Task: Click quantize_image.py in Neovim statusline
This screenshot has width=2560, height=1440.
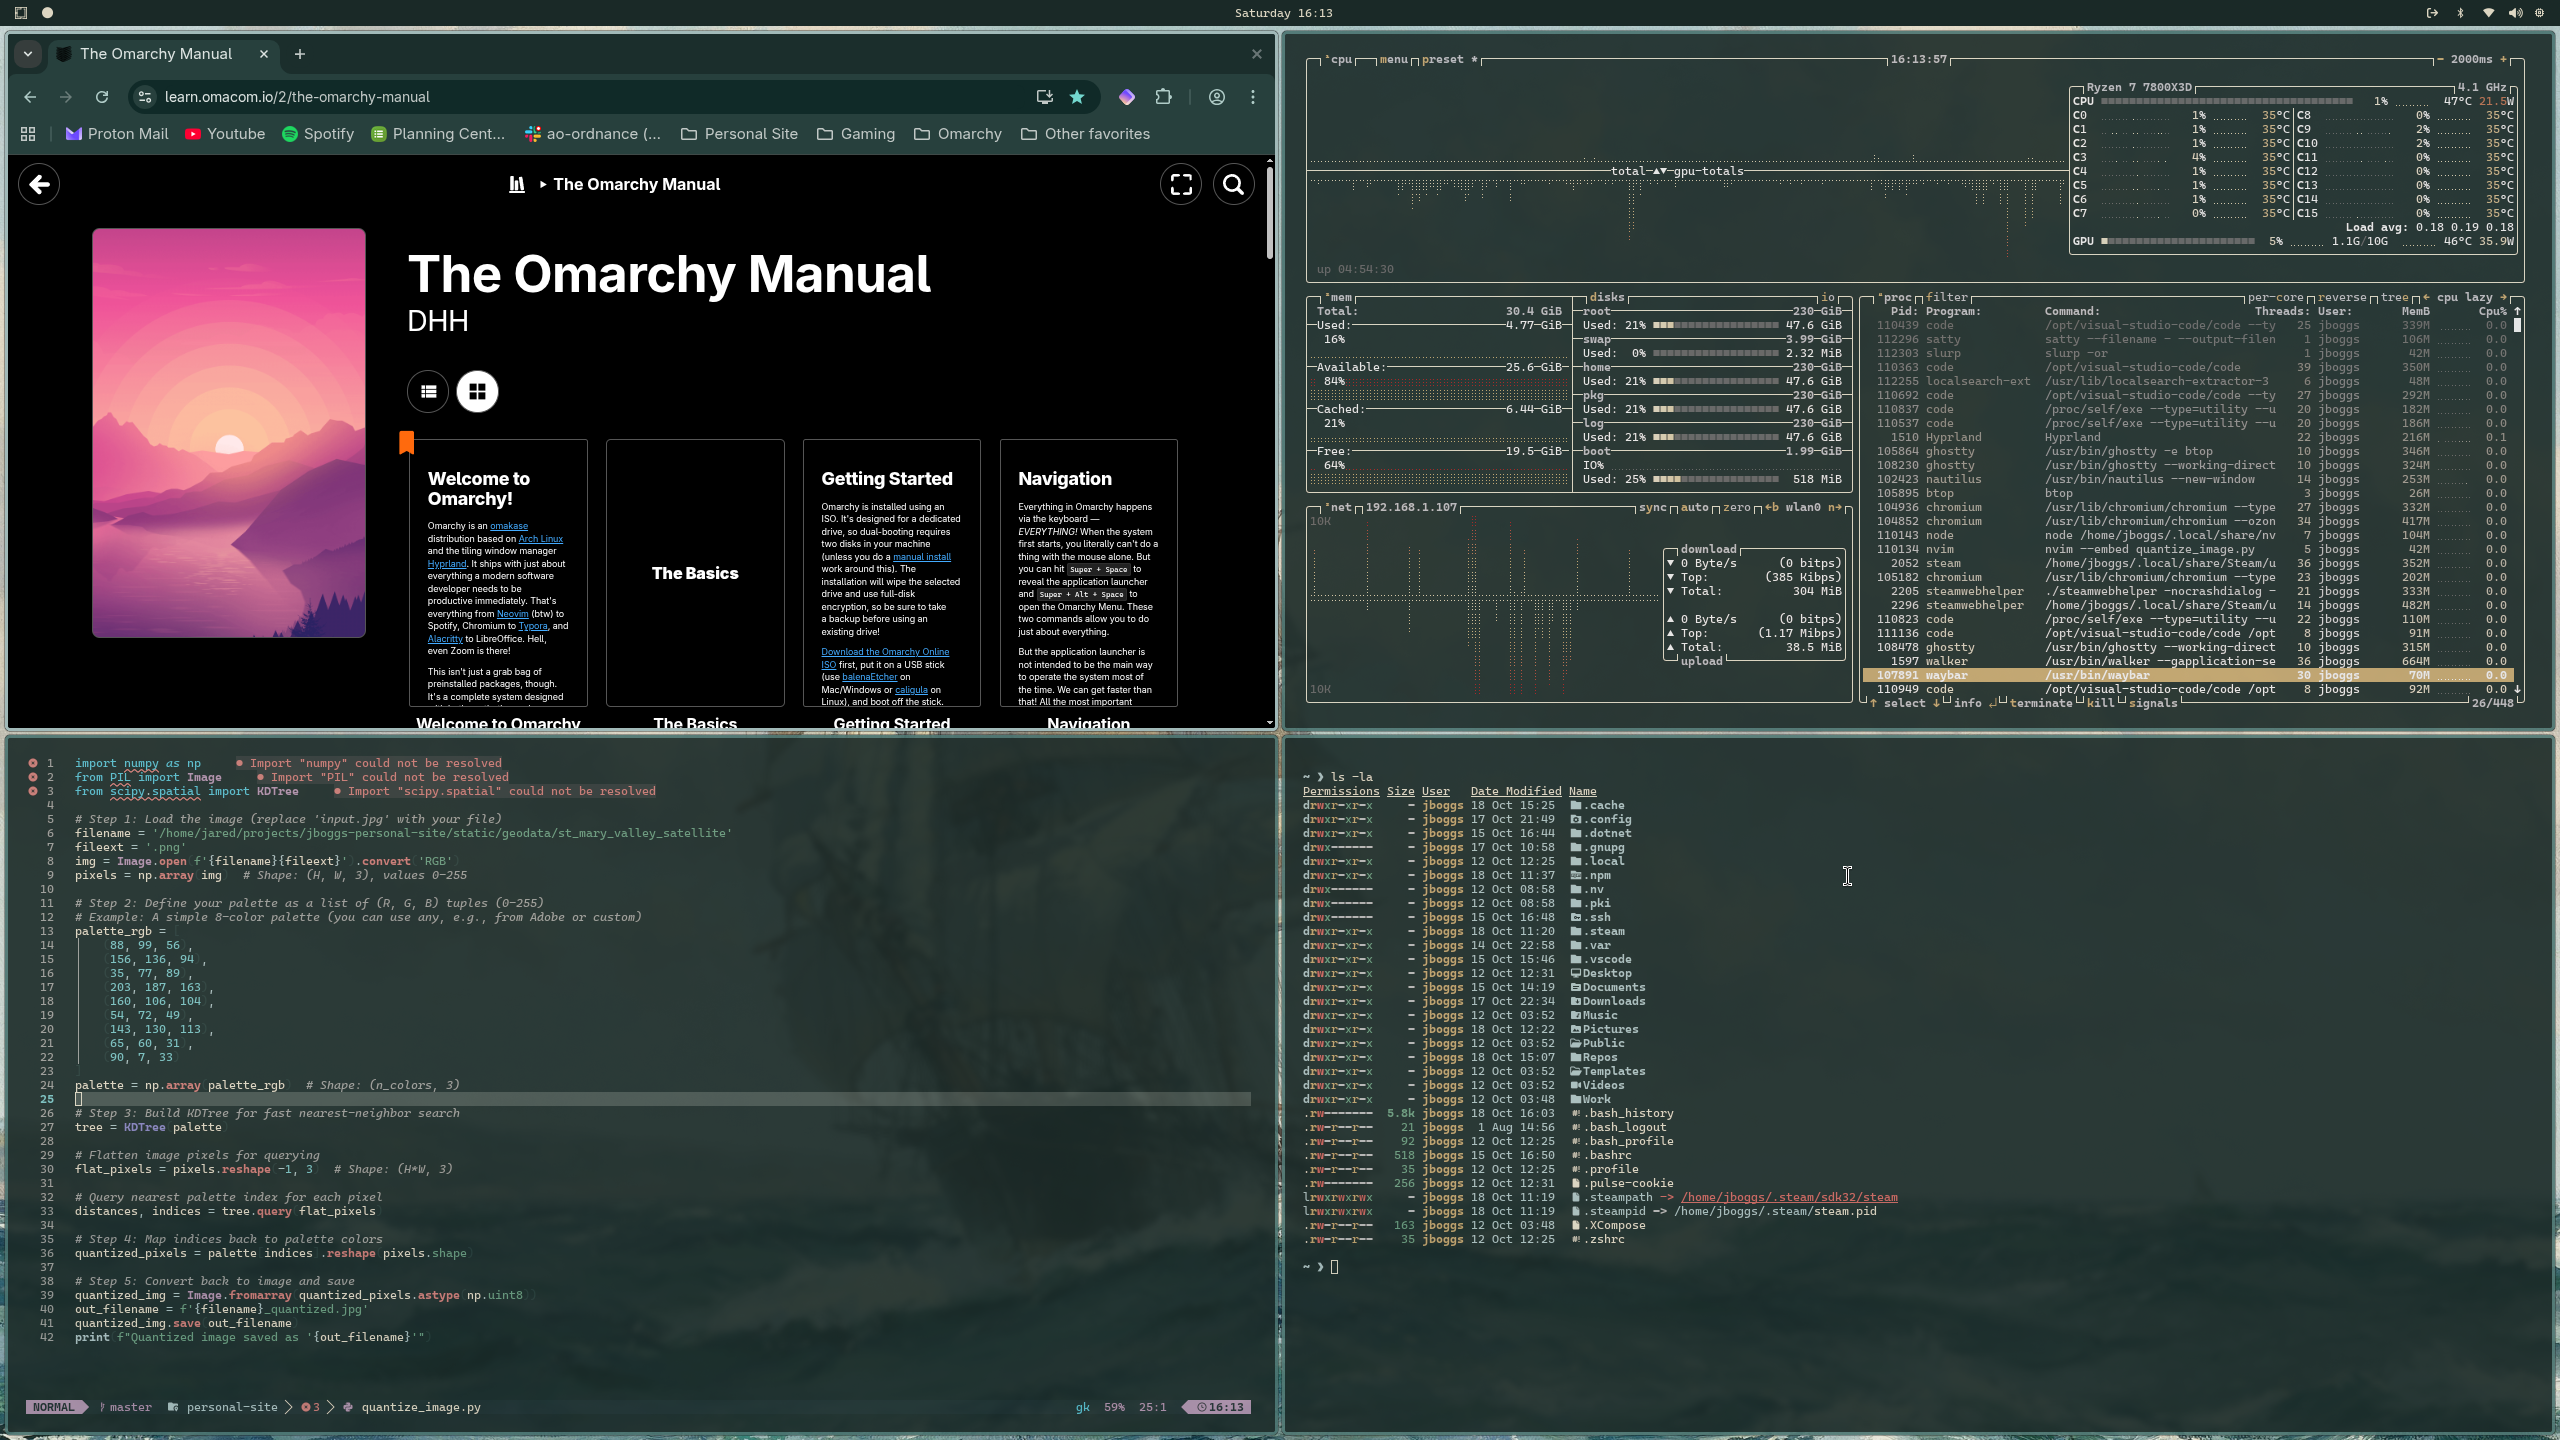Action: [420, 1407]
